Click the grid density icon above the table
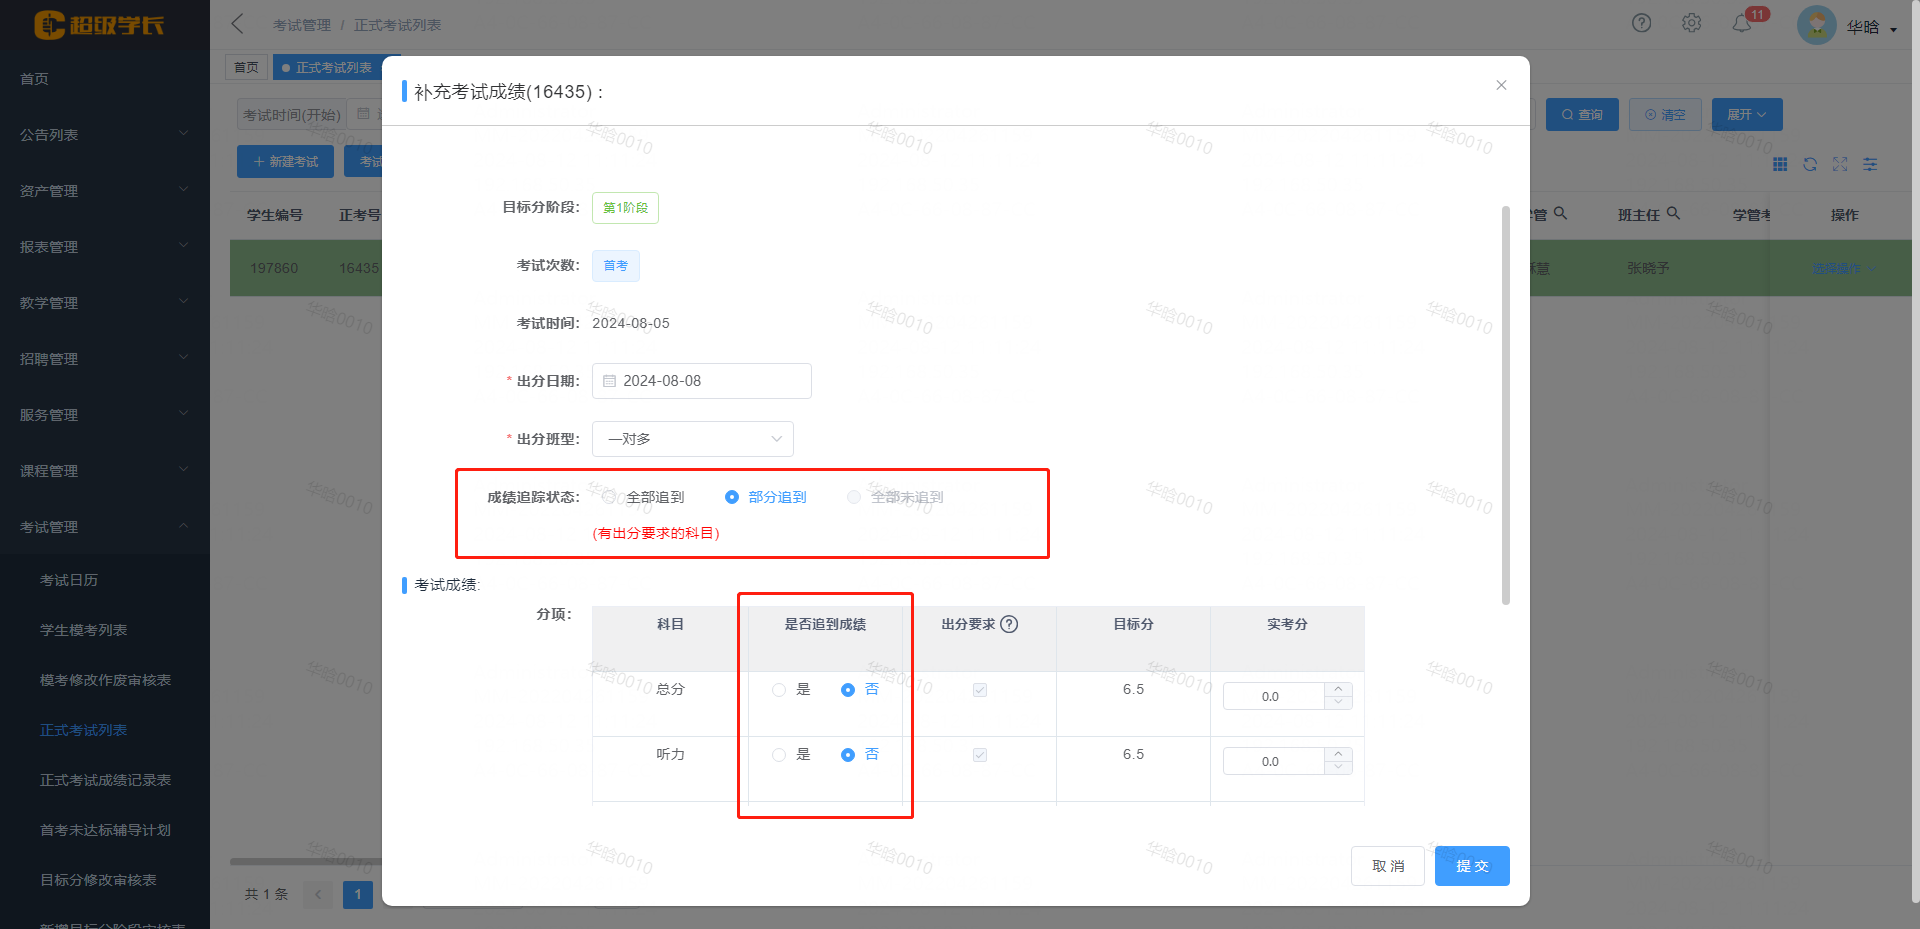The image size is (1920, 929). click(x=1780, y=164)
